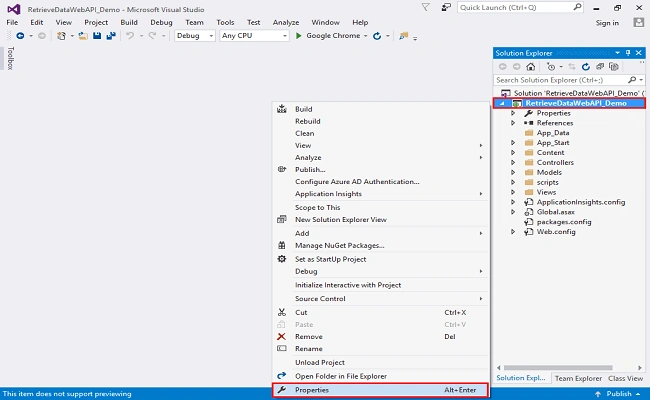This screenshot has height=400, width=650.
Task: Select the Global.asax file
Action: [x=555, y=212]
